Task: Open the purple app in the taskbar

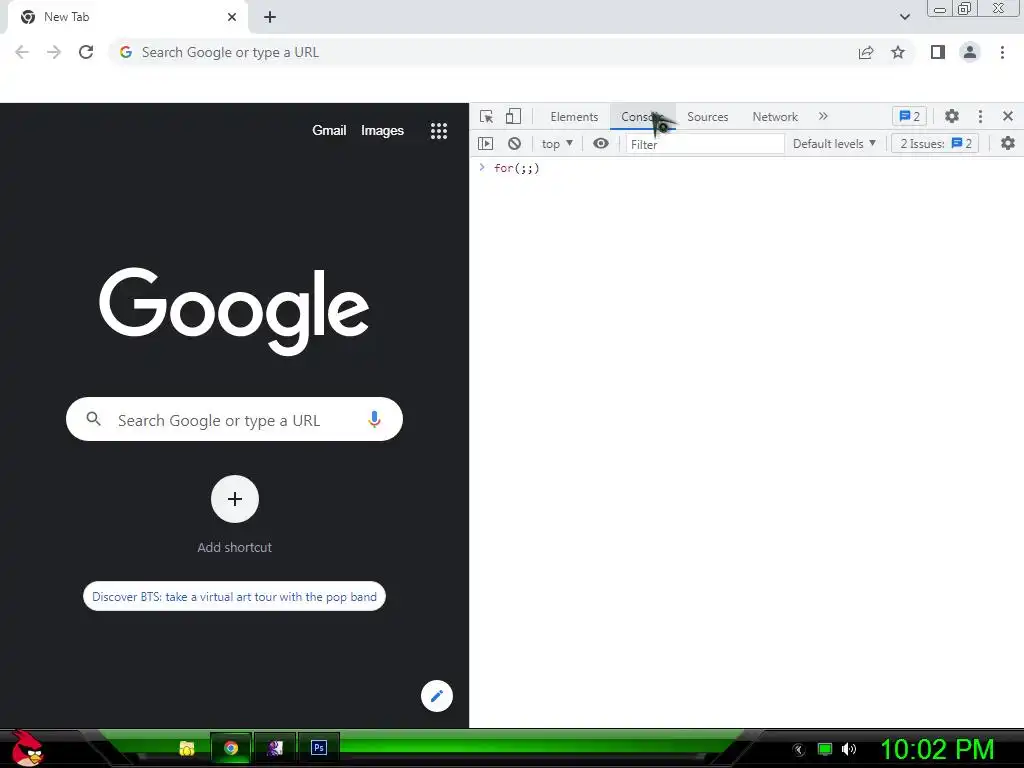Action: pos(275,748)
